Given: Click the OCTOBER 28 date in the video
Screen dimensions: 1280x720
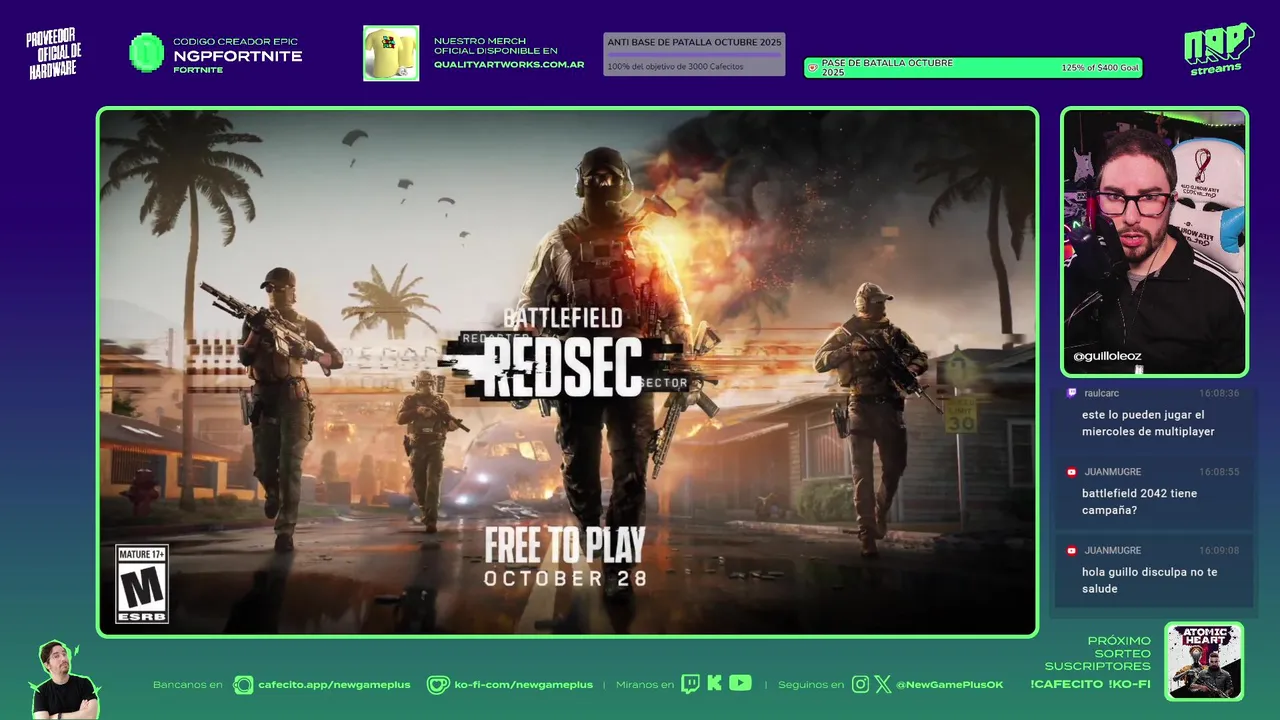Looking at the screenshot, I should coord(565,579).
